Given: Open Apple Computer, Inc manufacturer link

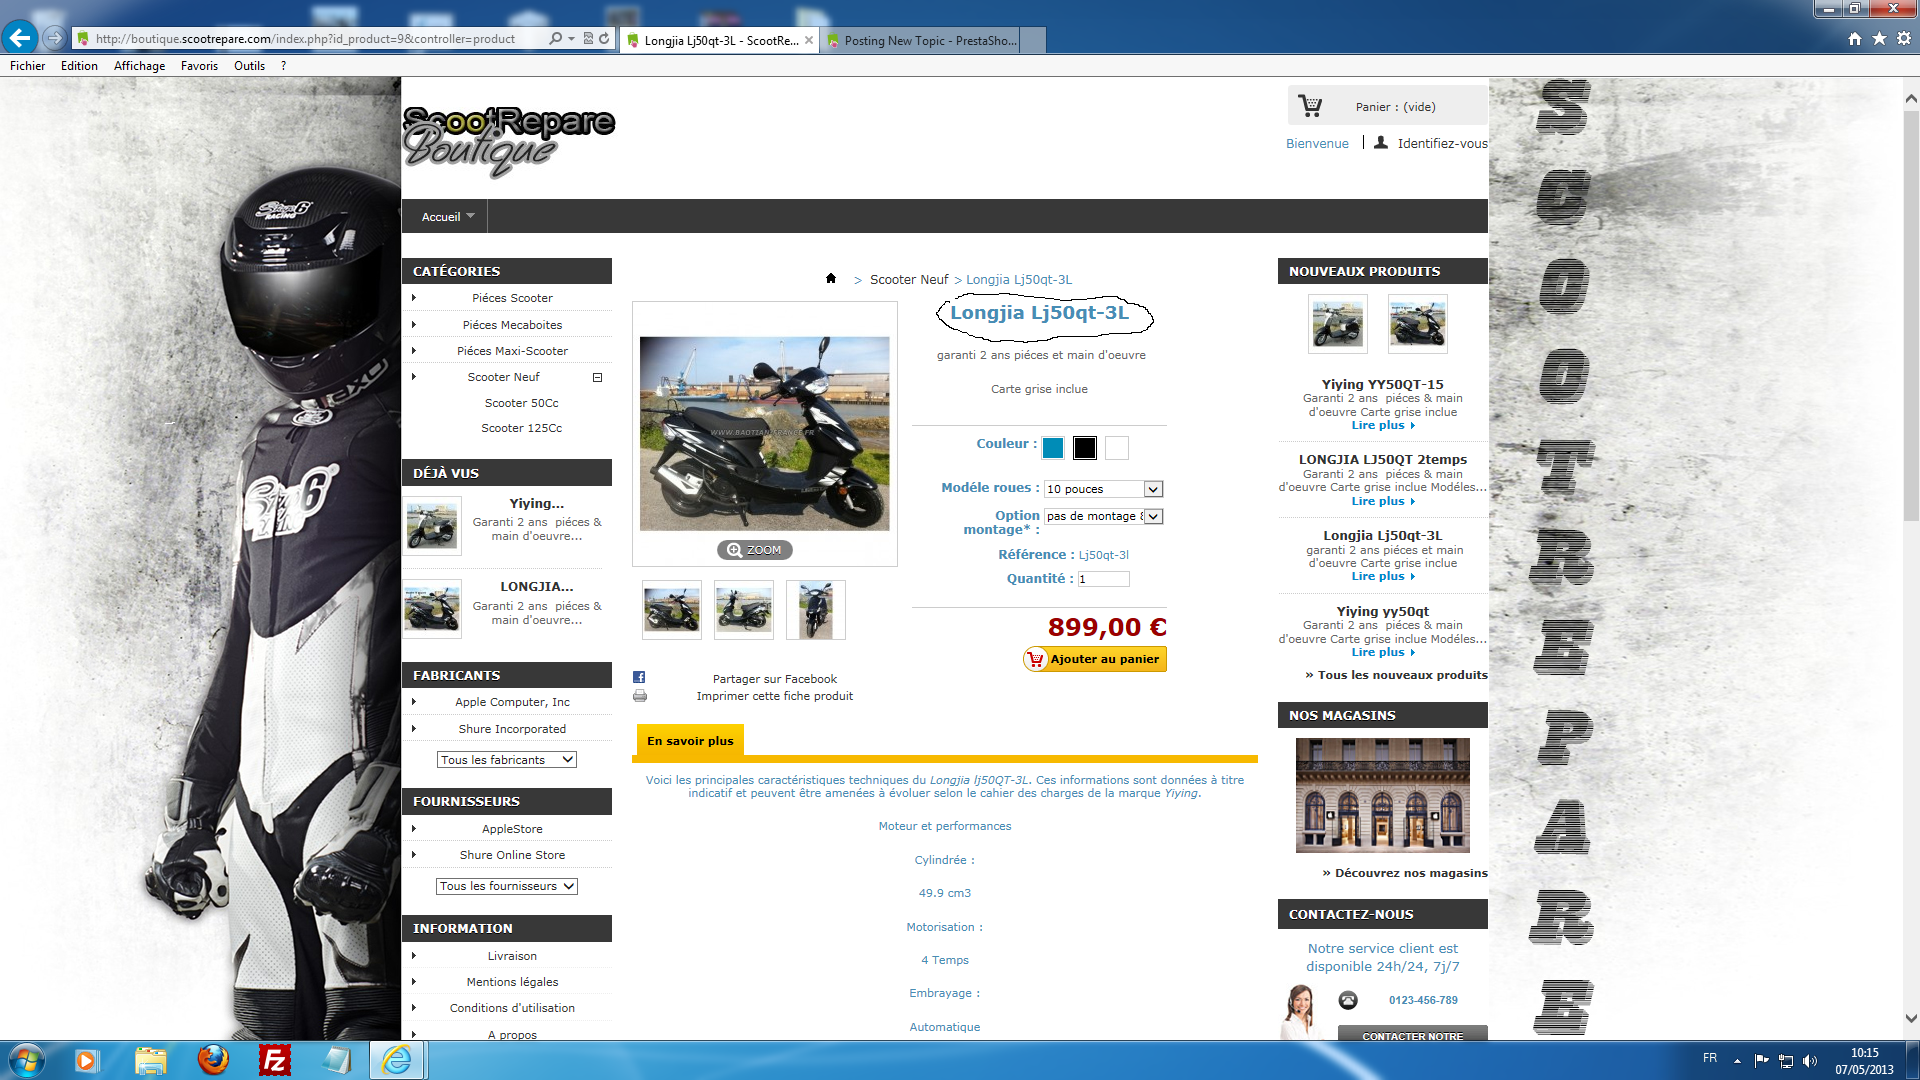Looking at the screenshot, I should [512, 702].
